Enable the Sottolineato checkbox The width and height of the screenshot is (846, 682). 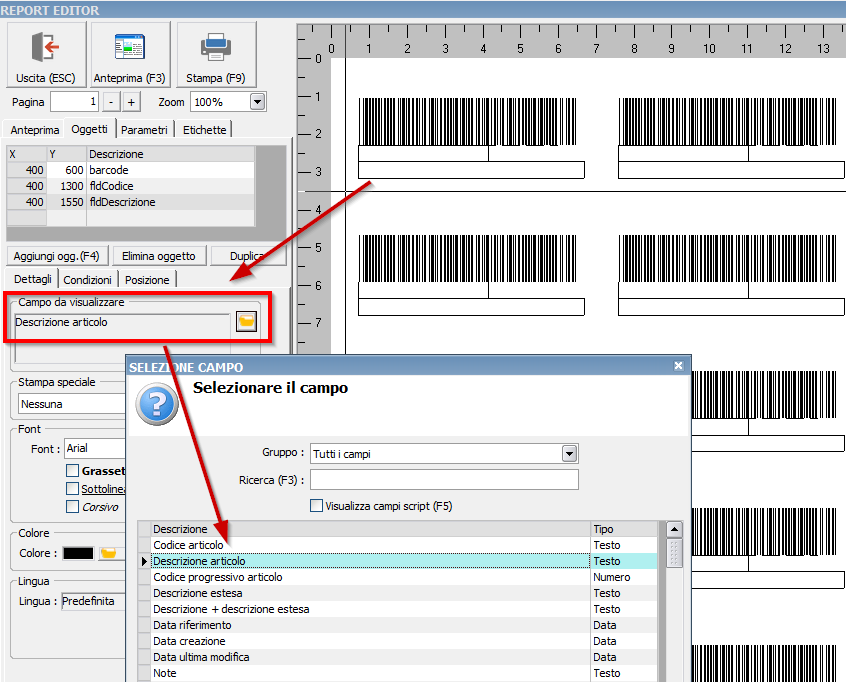coord(72,488)
